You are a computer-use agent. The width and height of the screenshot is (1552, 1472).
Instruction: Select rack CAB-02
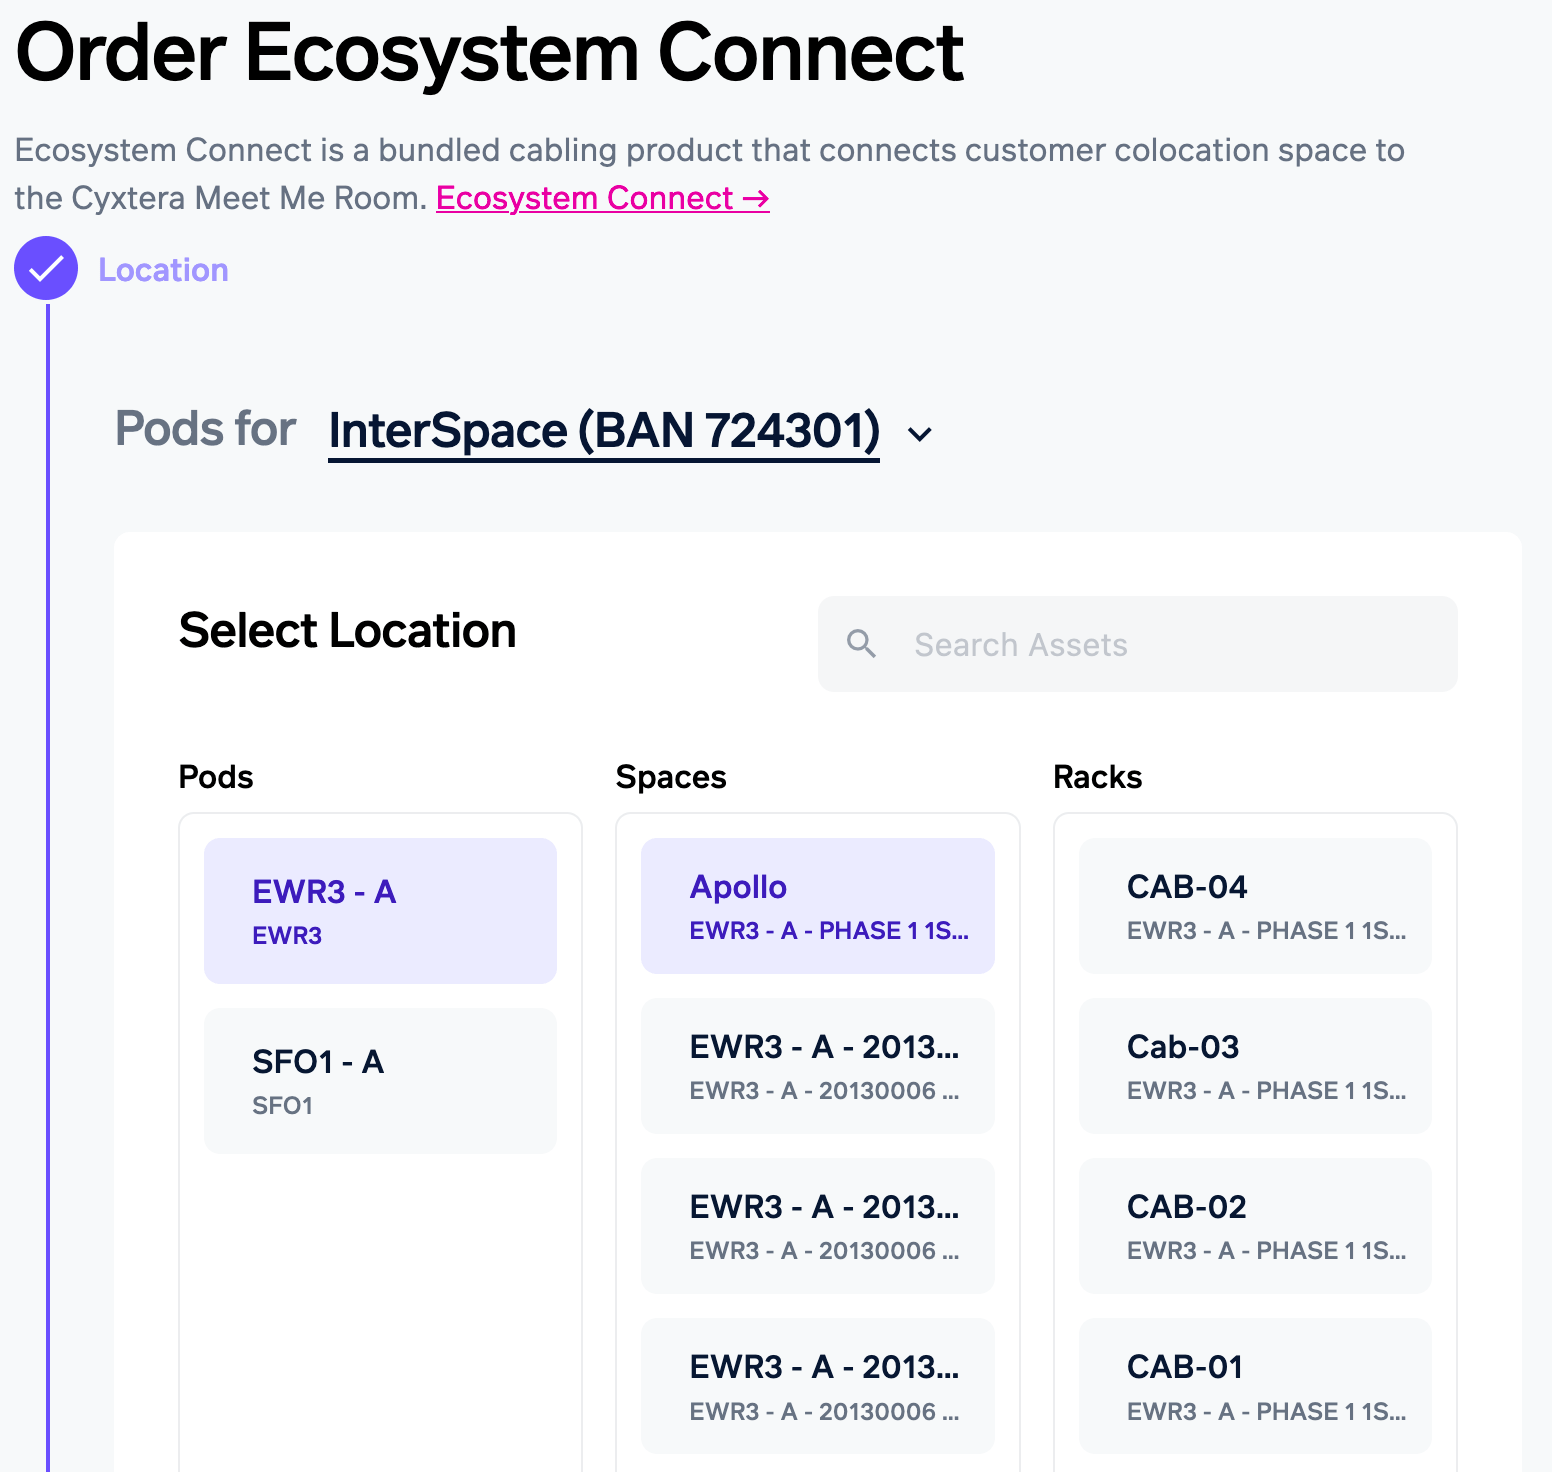(x=1254, y=1226)
